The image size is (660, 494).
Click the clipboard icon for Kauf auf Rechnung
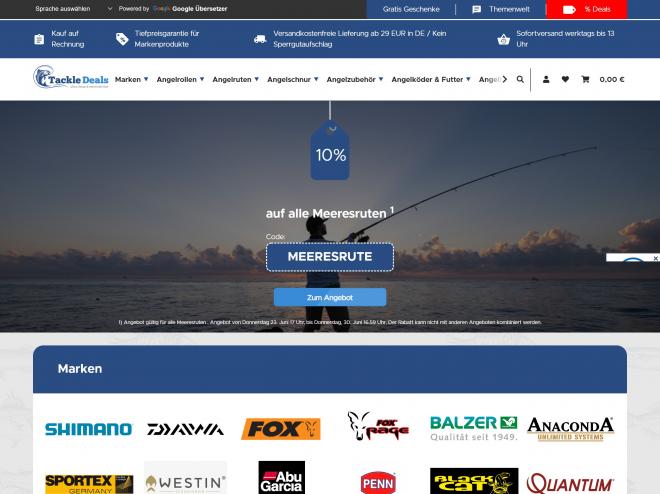[x=39, y=39]
